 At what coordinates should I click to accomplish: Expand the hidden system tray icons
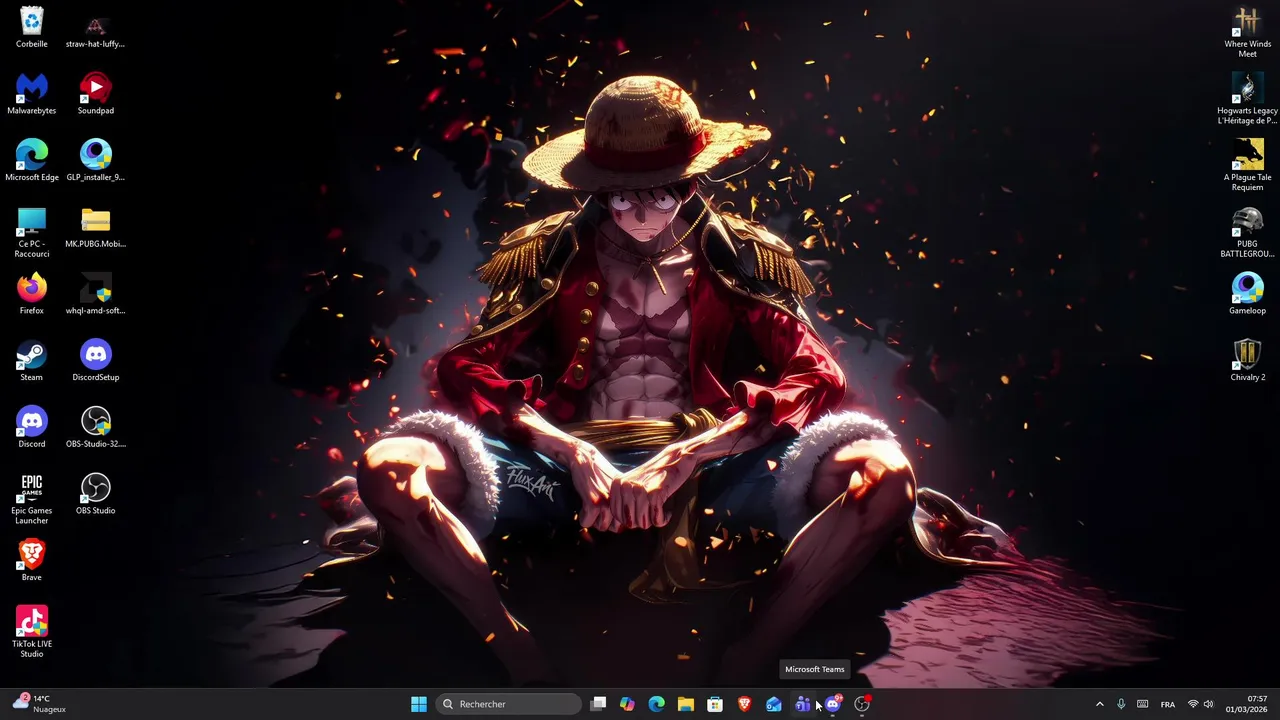coord(1099,704)
